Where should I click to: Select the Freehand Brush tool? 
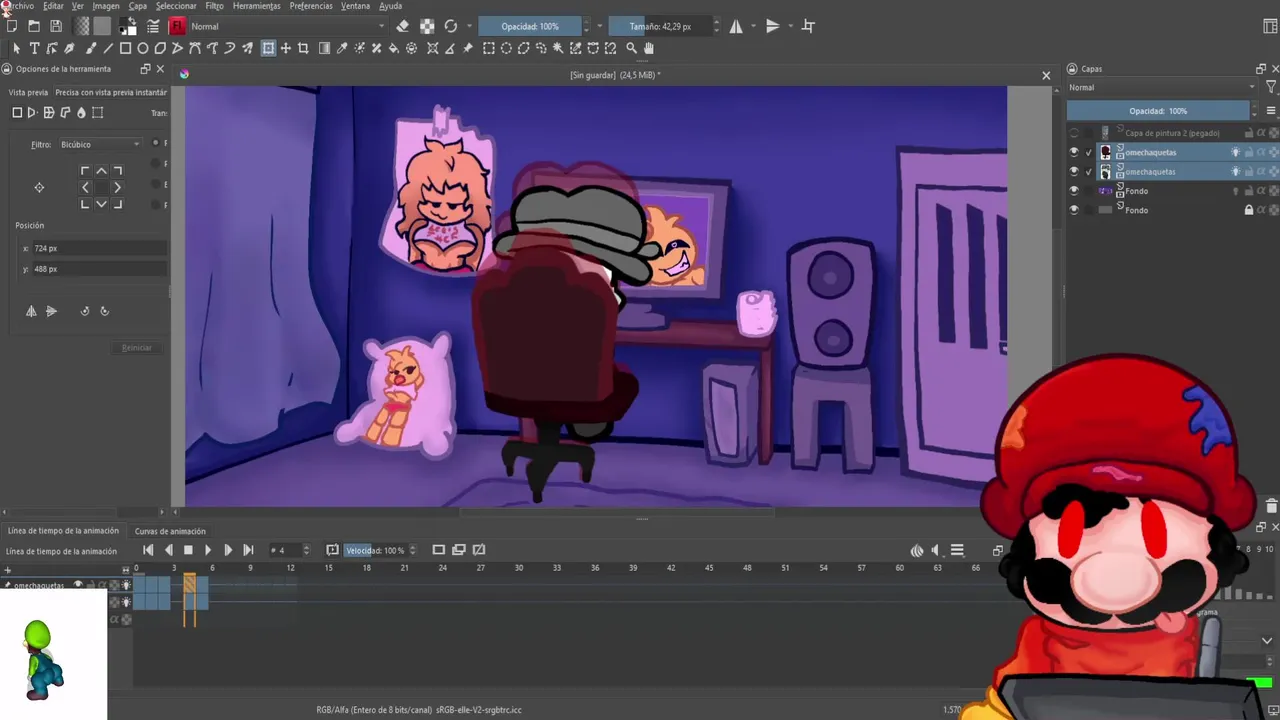(x=91, y=48)
